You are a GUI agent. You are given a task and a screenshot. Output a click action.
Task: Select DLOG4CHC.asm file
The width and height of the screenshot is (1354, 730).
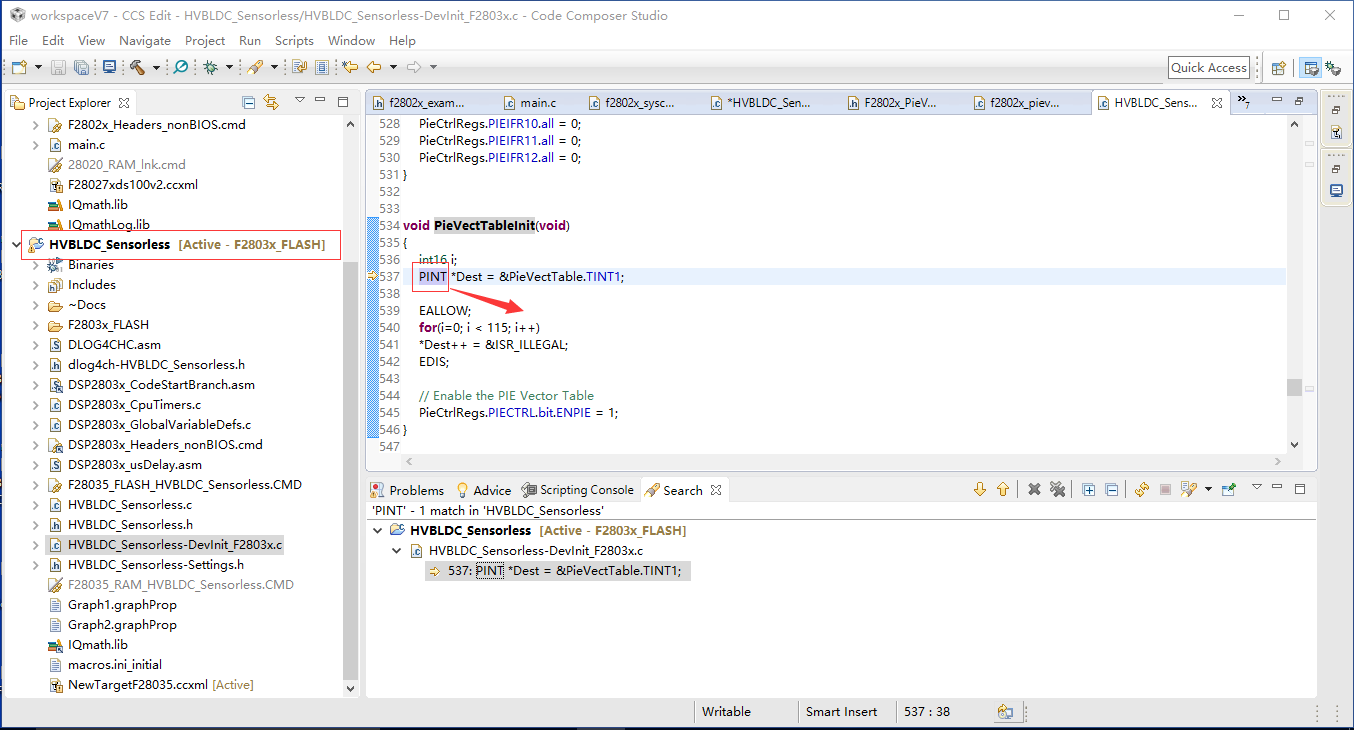click(x=114, y=345)
